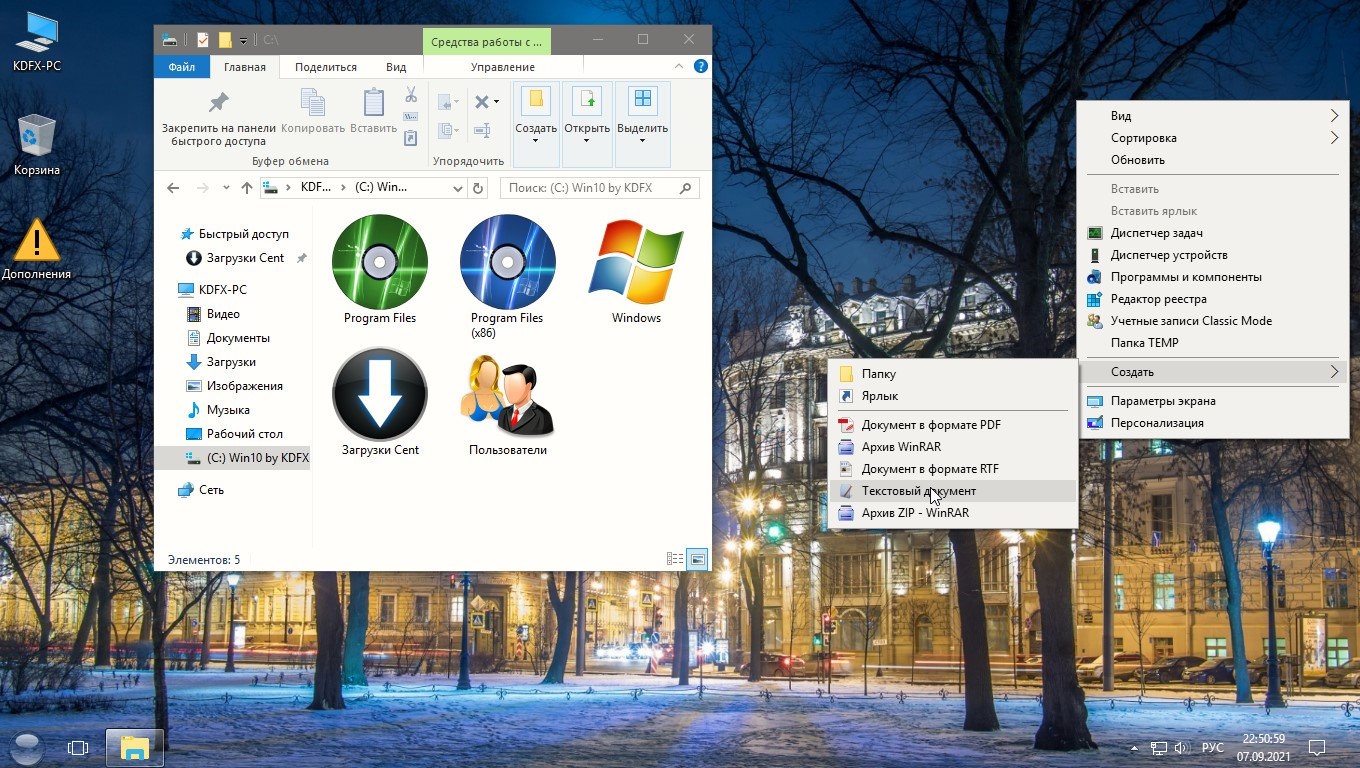Go back with the left arrow button
The width and height of the screenshot is (1360, 768).
pyautogui.click(x=173, y=188)
